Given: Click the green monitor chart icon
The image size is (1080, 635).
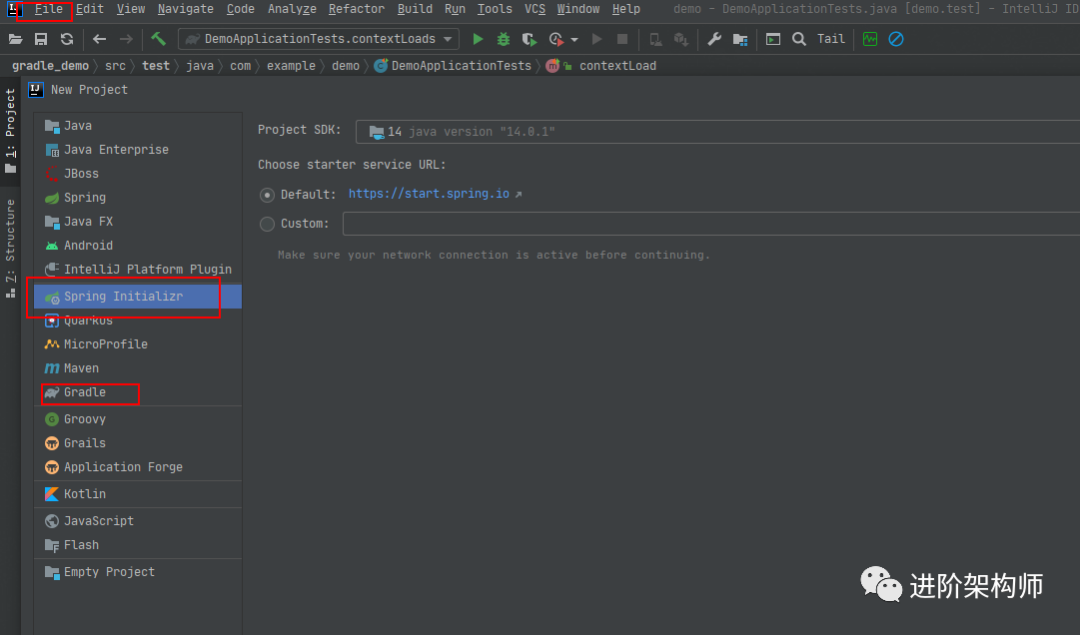Looking at the screenshot, I should (x=870, y=39).
